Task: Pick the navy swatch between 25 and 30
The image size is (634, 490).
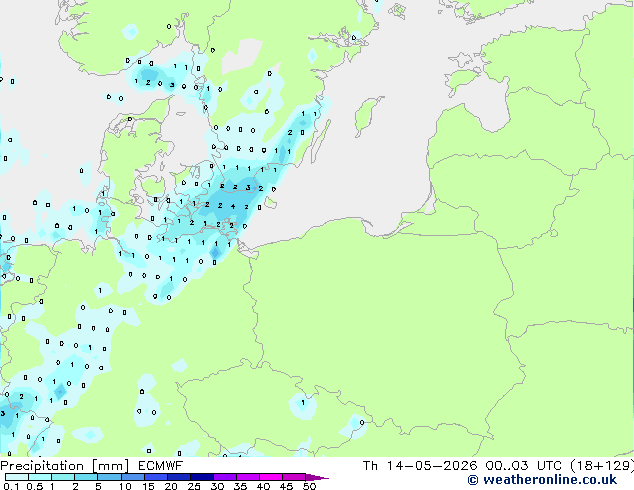Action: click(202, 477)
